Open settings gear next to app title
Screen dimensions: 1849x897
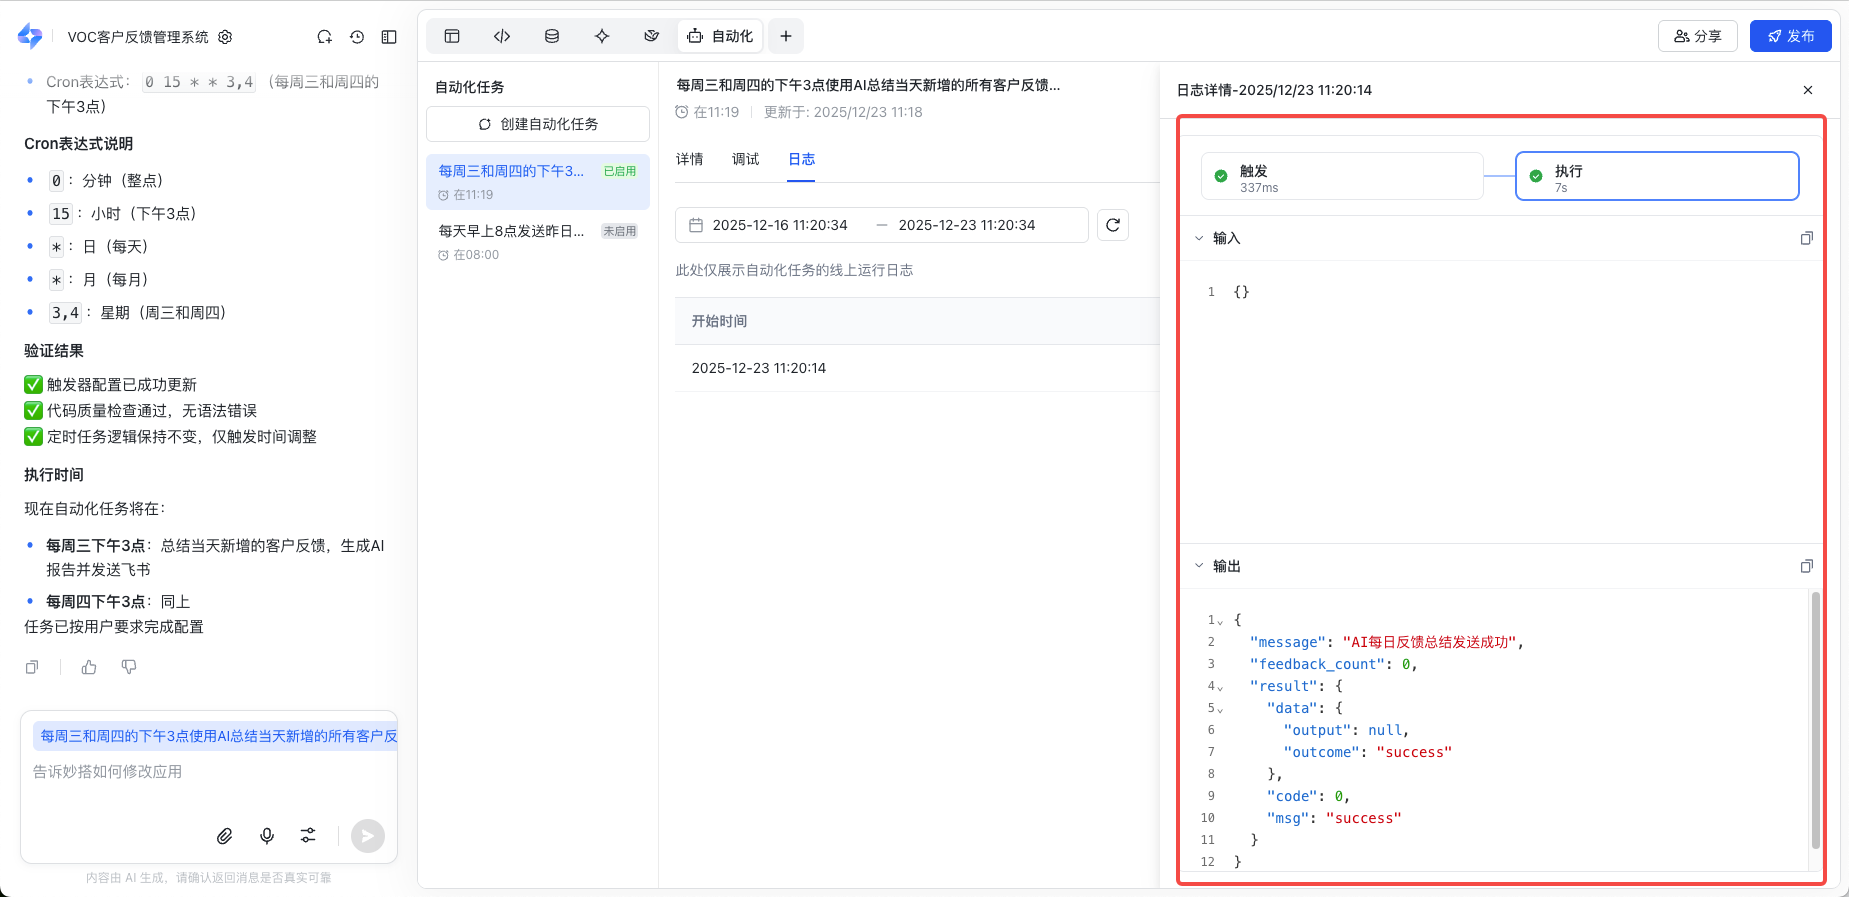pyautogui.click(x=225, y=37)
